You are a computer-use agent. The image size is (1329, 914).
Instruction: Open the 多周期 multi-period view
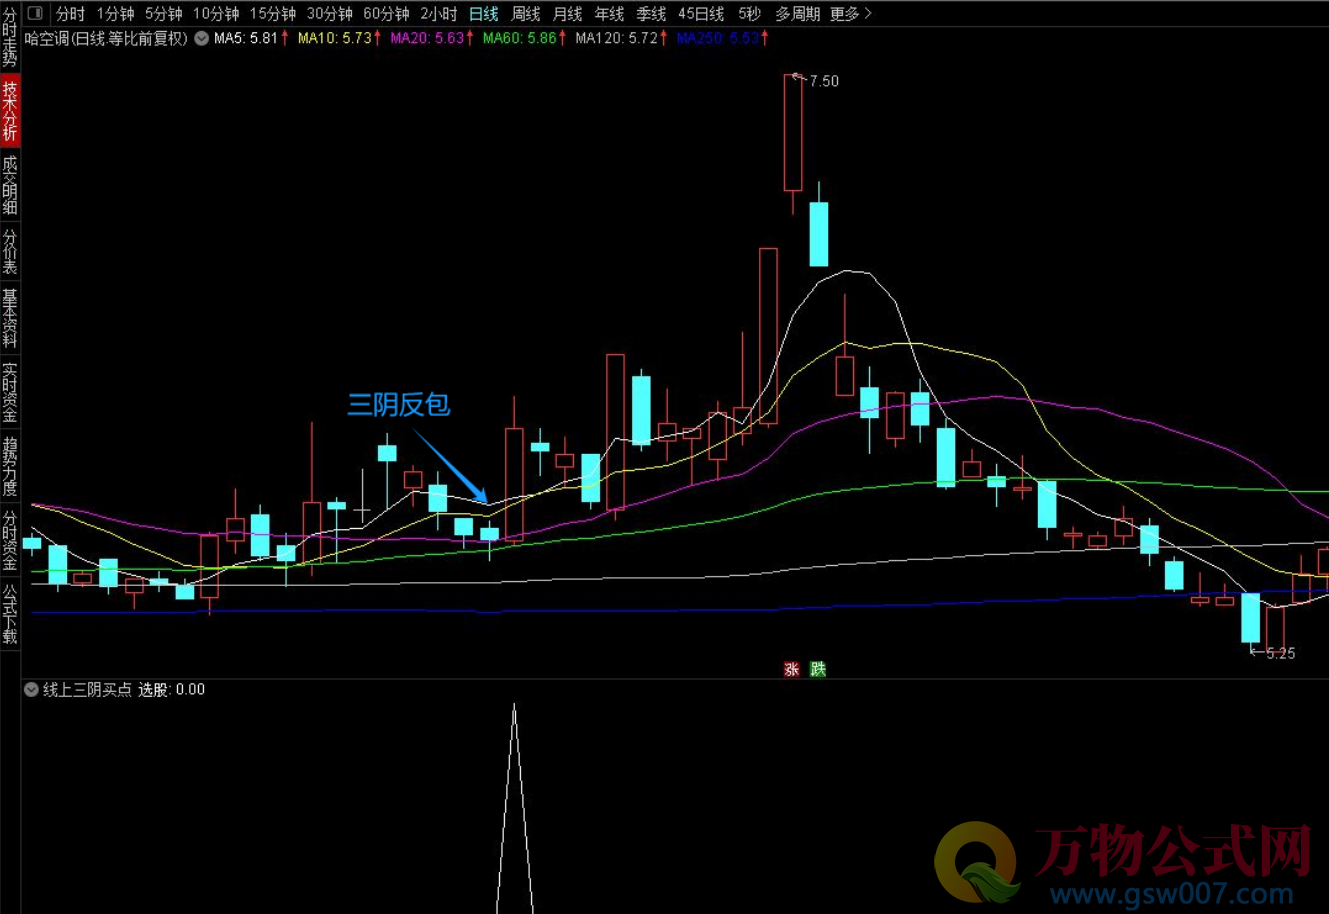(797, 14)
